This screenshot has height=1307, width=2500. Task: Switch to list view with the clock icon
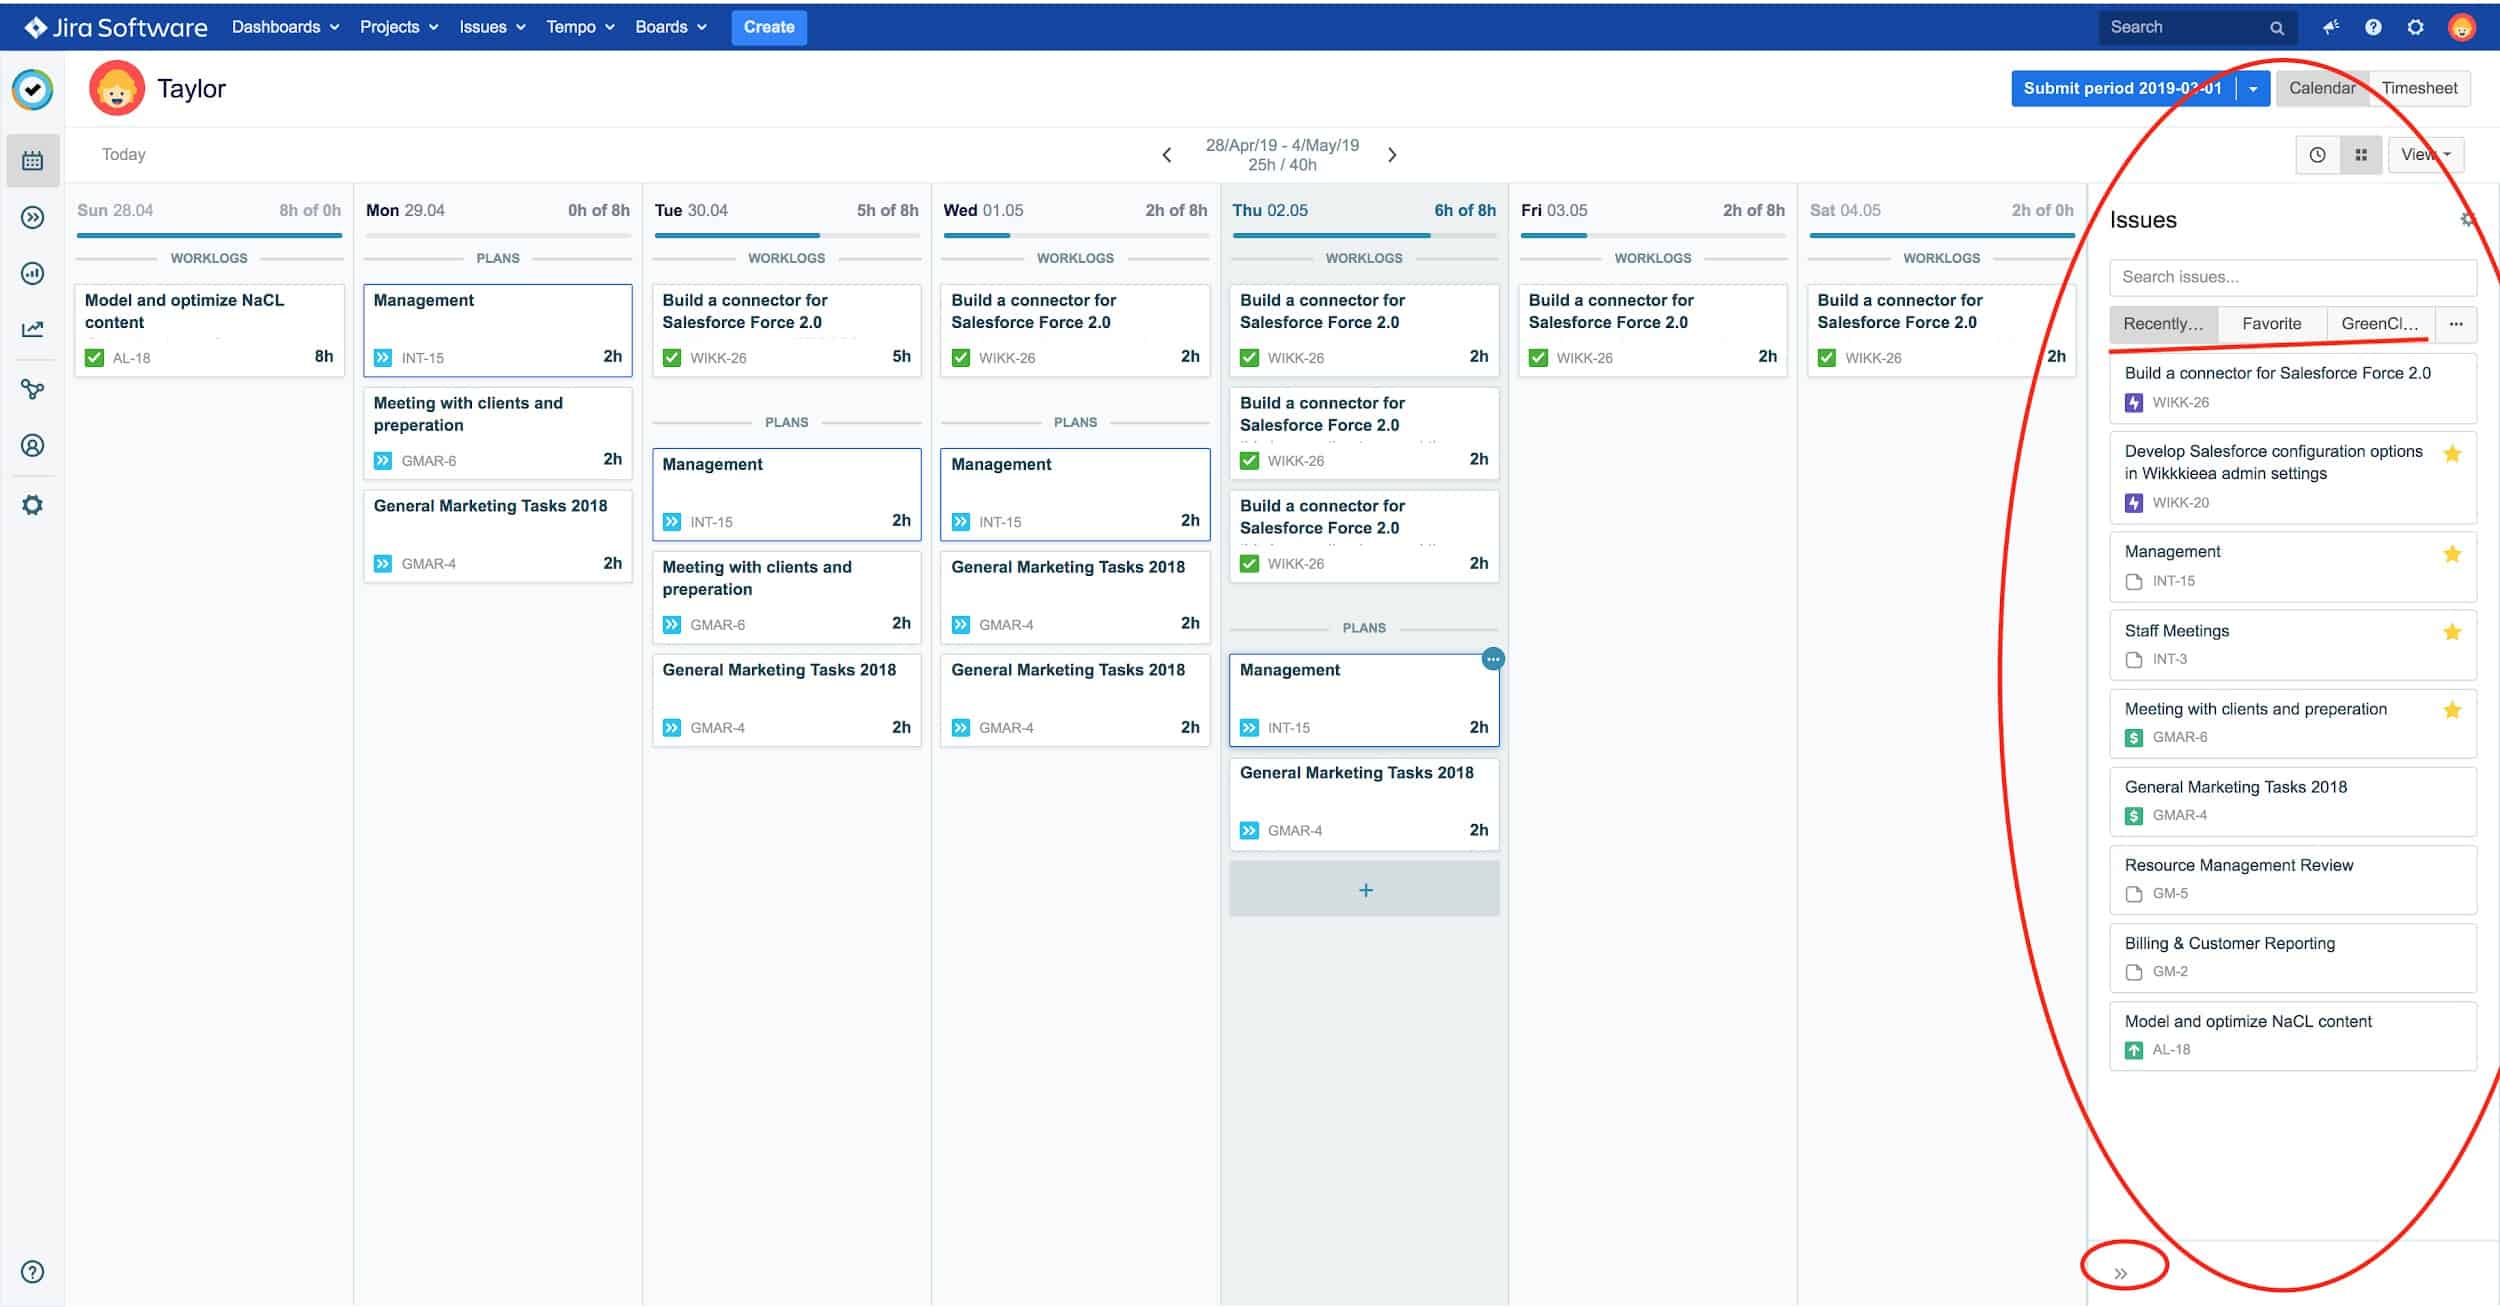point(2318,154)
